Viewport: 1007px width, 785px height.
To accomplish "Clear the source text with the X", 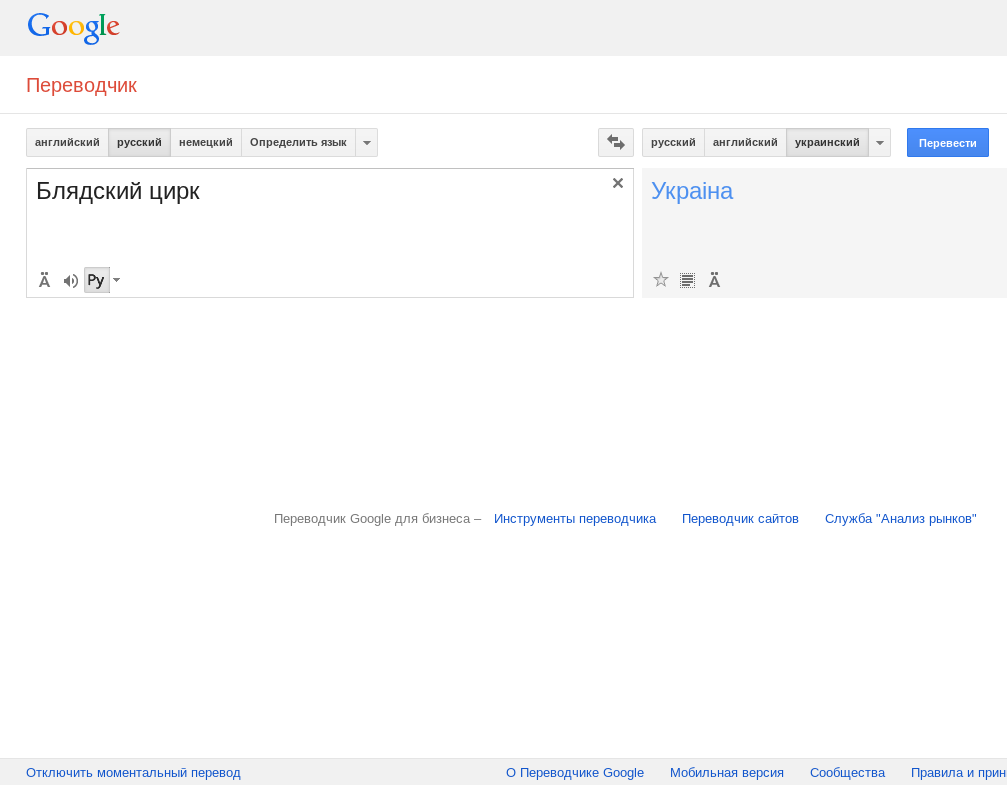I will click(618, 183).
